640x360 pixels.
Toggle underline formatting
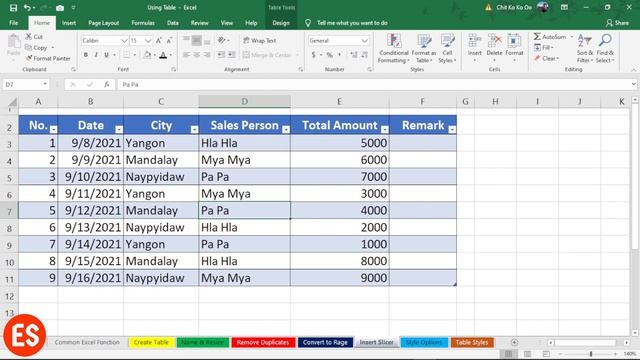[106, 55]
